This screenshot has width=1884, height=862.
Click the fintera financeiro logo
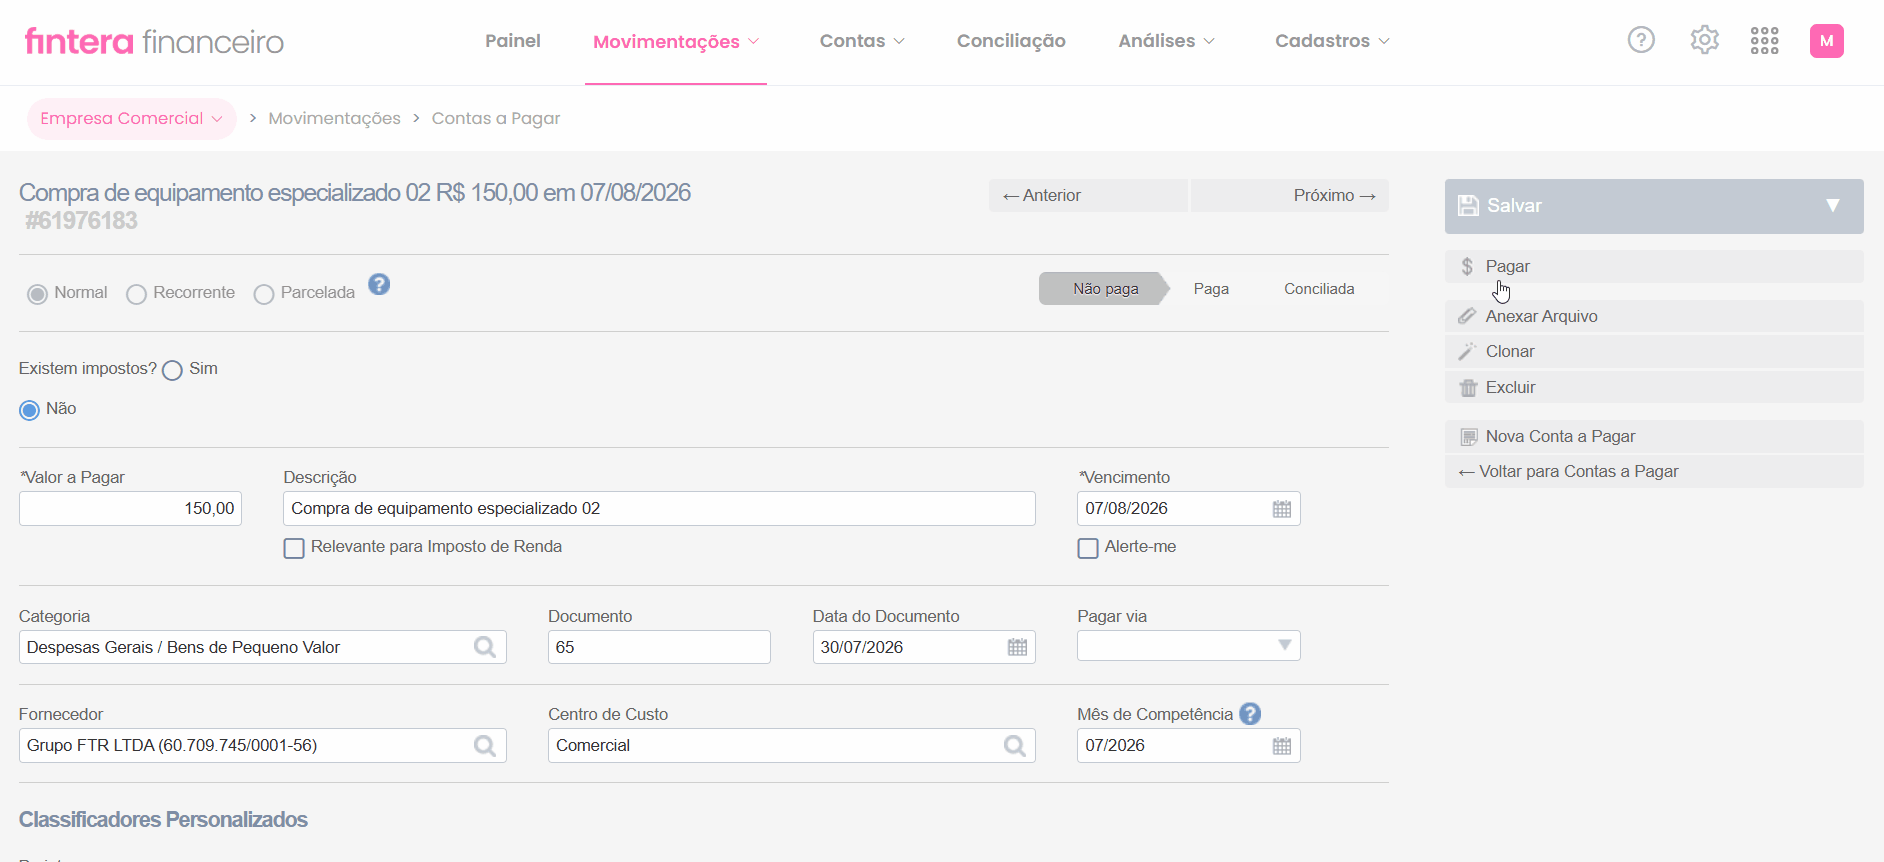(x=154, y=41)
